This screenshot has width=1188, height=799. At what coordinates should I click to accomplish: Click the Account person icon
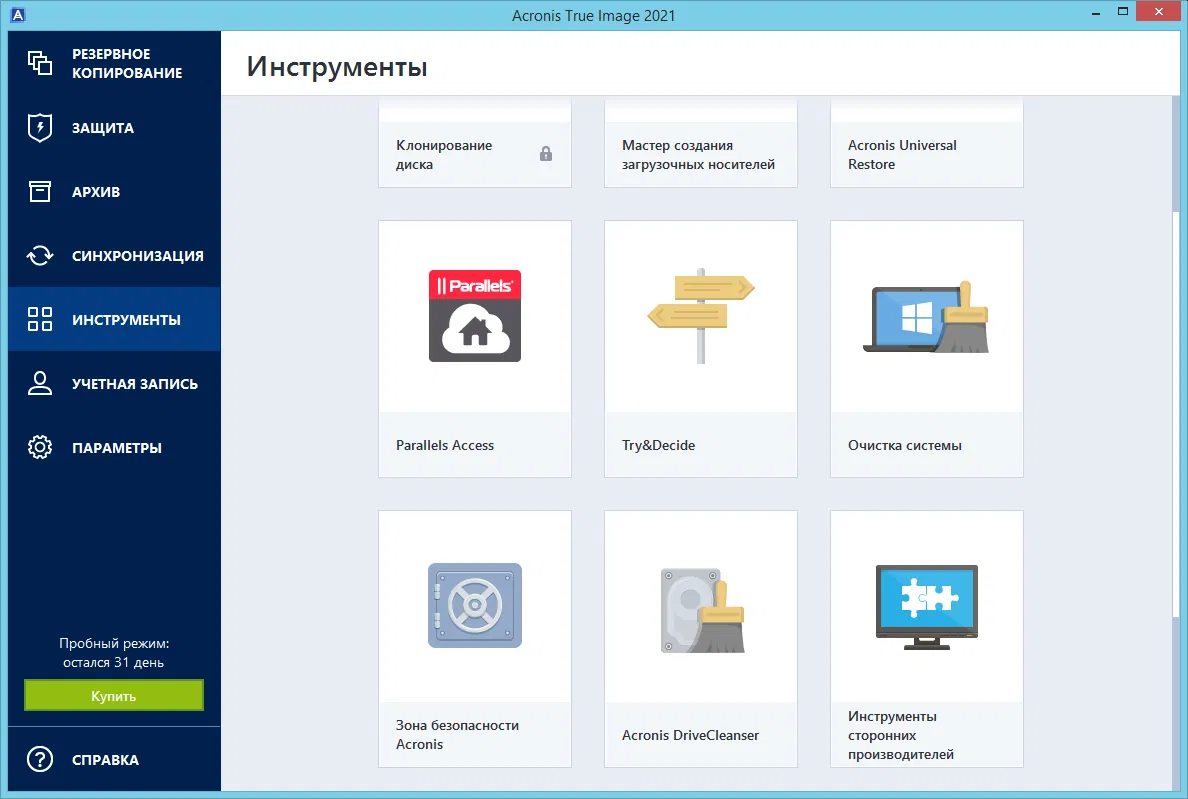[39, 383]
